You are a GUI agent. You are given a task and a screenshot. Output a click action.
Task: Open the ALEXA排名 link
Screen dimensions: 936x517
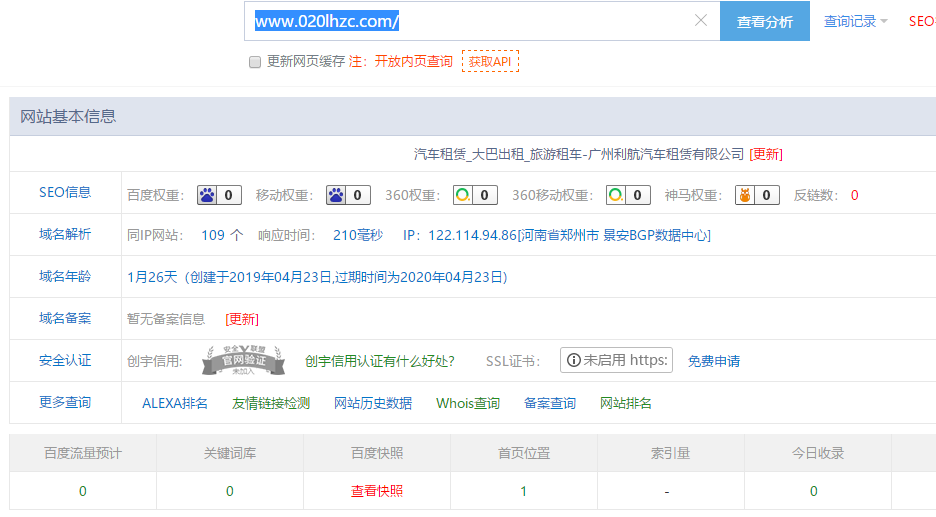[x=175, y=403]
